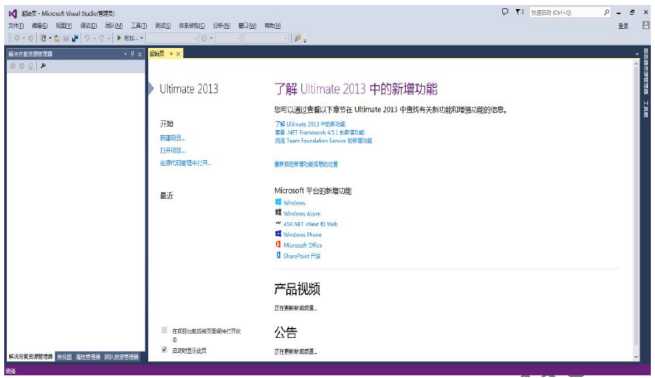The image size is (655, 378).
Task: Open the File menu
Action: (16, 26)
